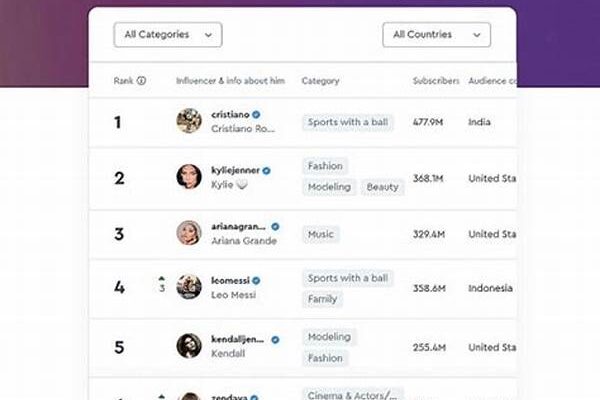Open cristiano's profile picture
Screen dimensions: 600x400
pyautogui.click(x=189, y=121)
